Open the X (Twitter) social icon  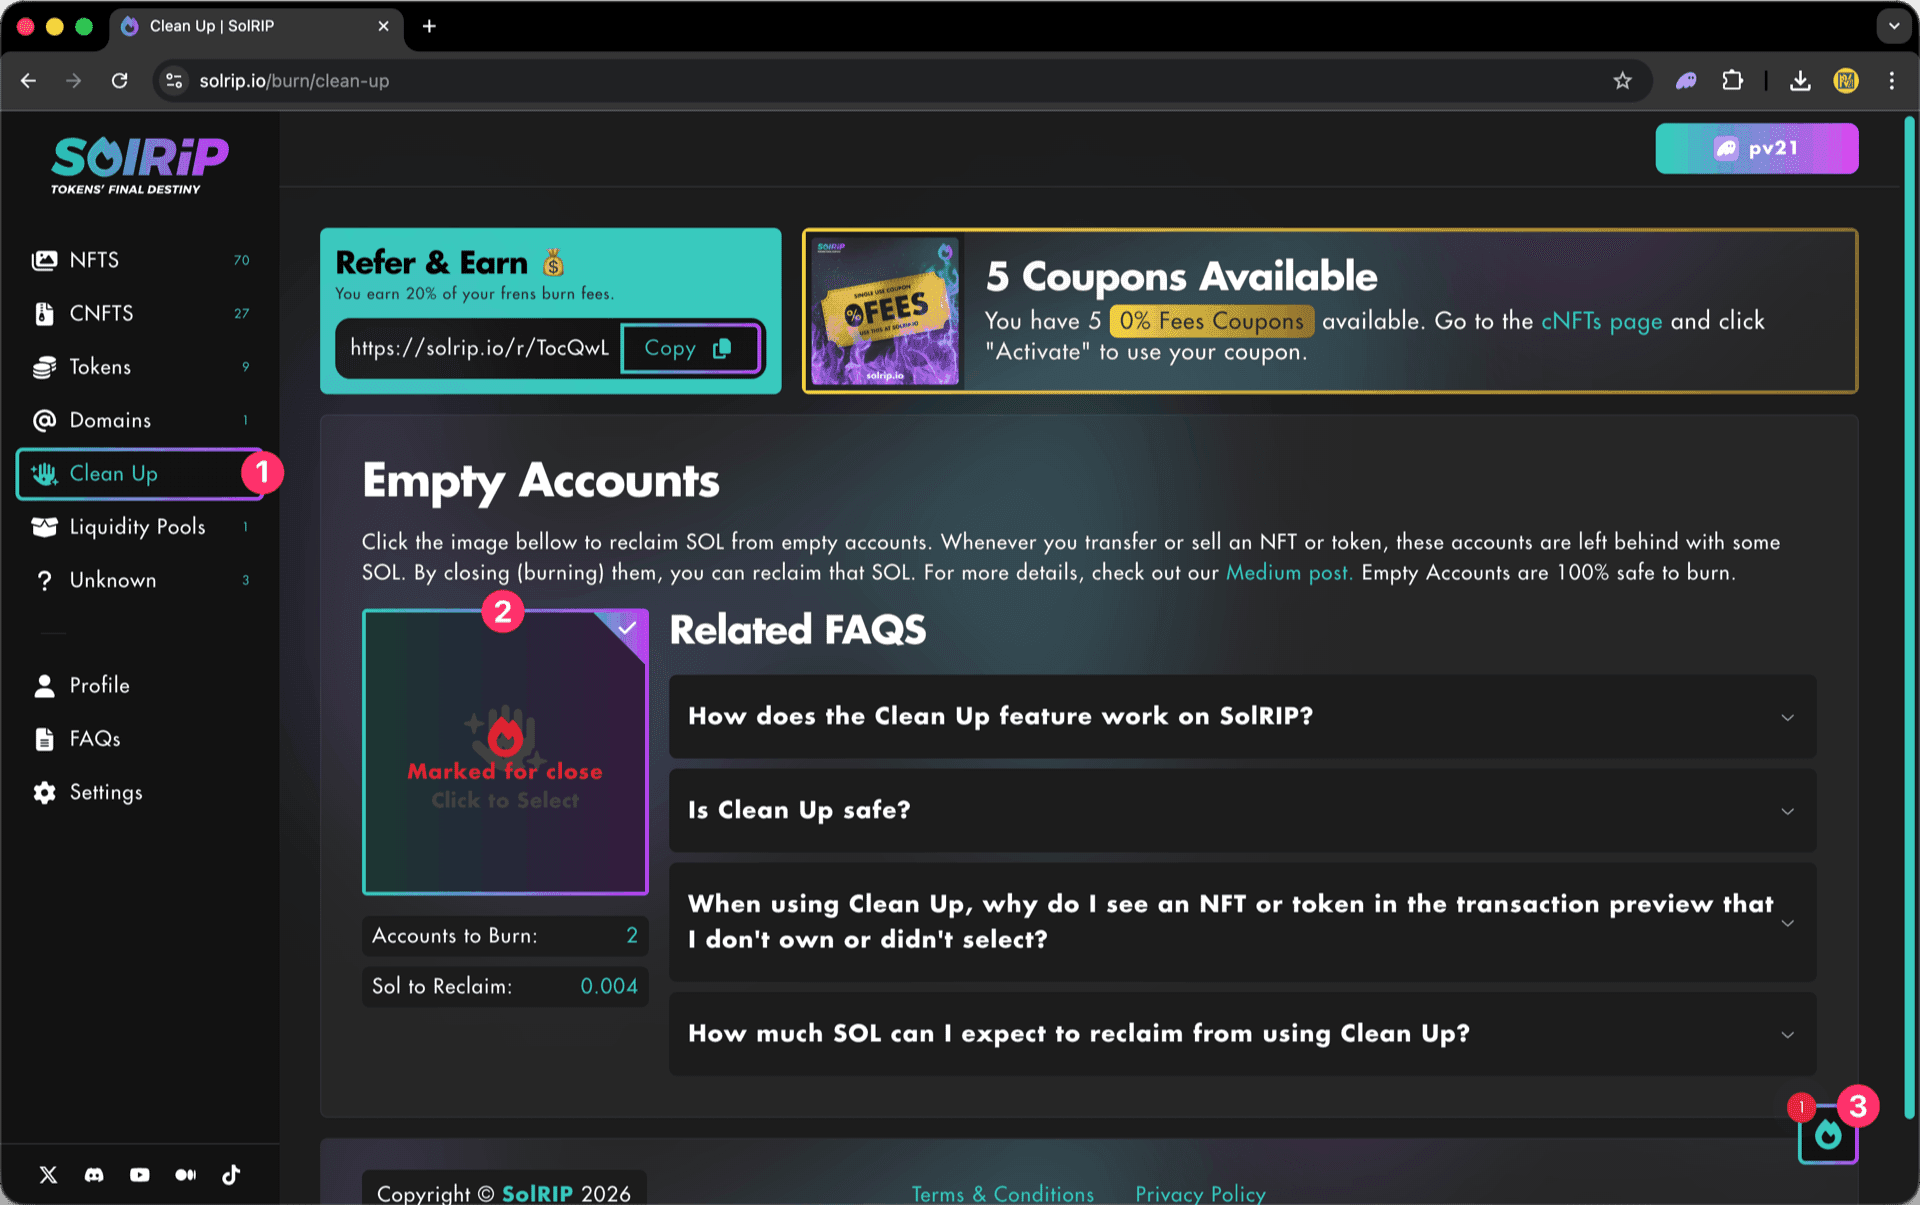click(x=48, y=1175)
